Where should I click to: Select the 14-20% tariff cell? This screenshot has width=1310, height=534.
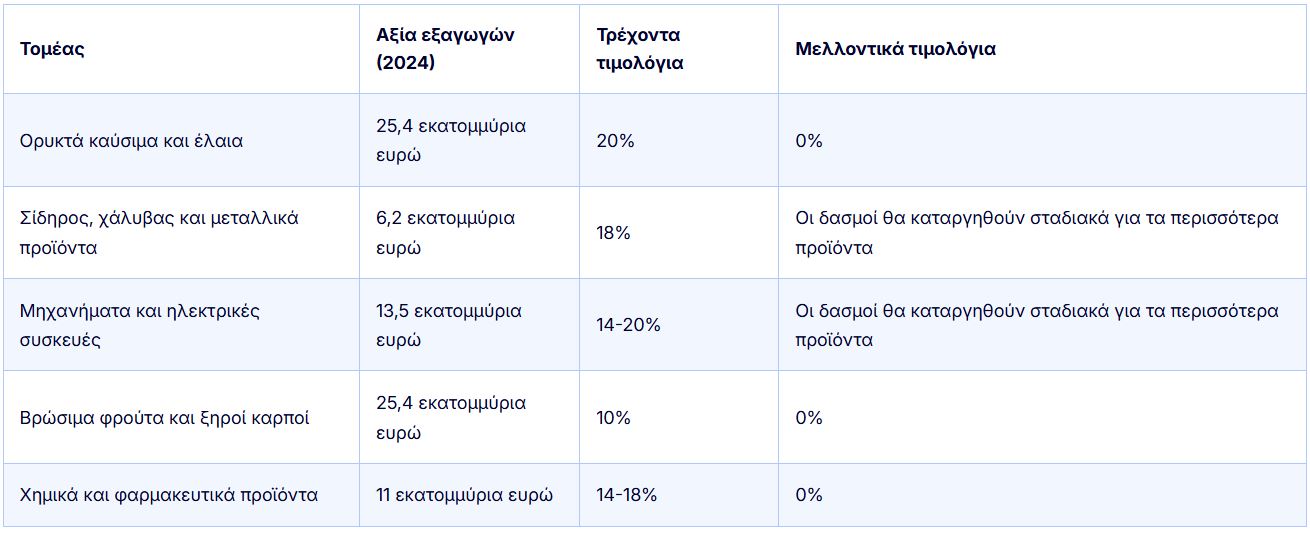(628, 325)
